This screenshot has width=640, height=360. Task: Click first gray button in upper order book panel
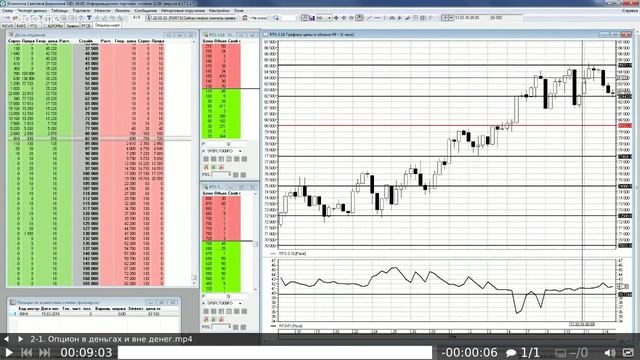(x=206, y=159)
